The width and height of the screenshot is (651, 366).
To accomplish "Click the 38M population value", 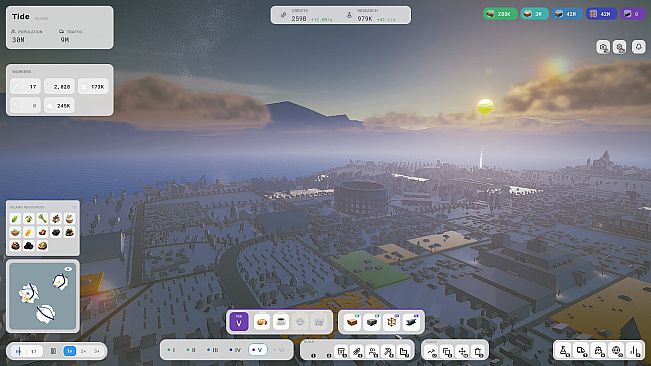I will 18,40.
